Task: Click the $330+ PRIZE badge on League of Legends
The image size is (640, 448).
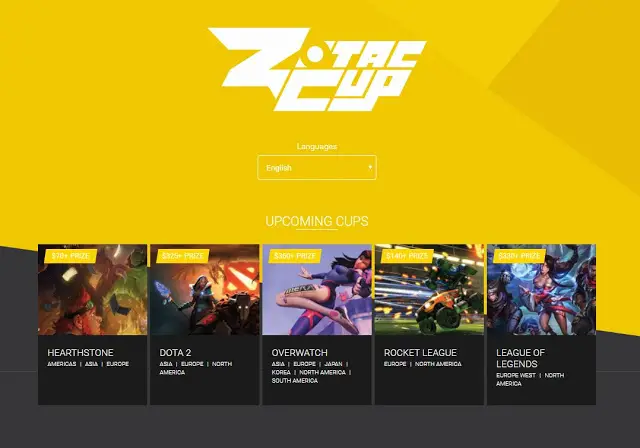Action: [519, 256]
